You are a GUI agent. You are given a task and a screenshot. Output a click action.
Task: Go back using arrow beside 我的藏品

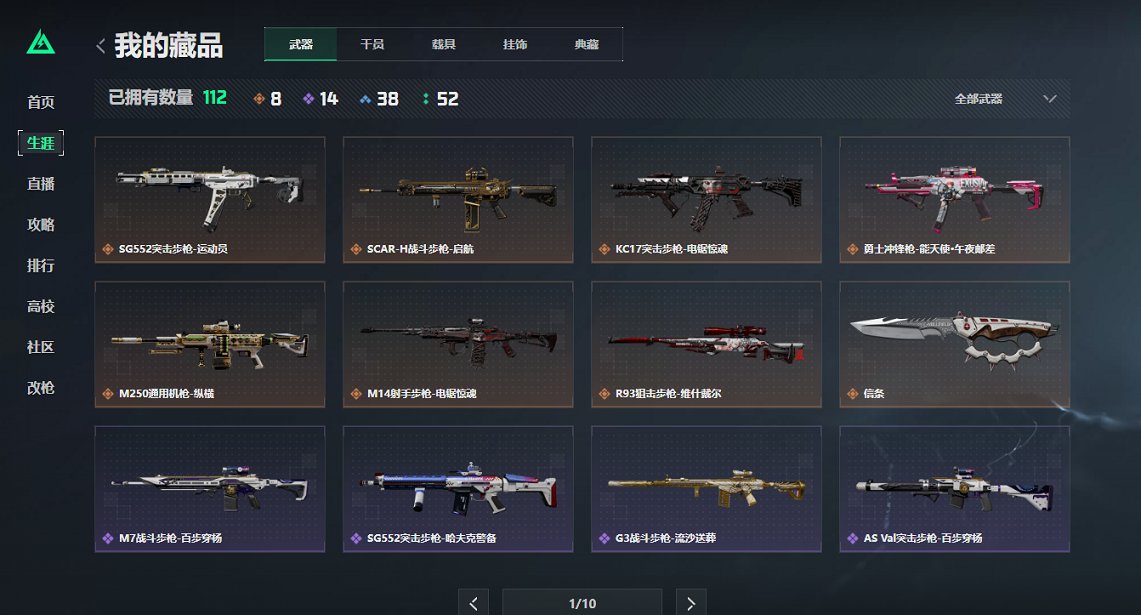pyautogui.click(x=100, y=46)
